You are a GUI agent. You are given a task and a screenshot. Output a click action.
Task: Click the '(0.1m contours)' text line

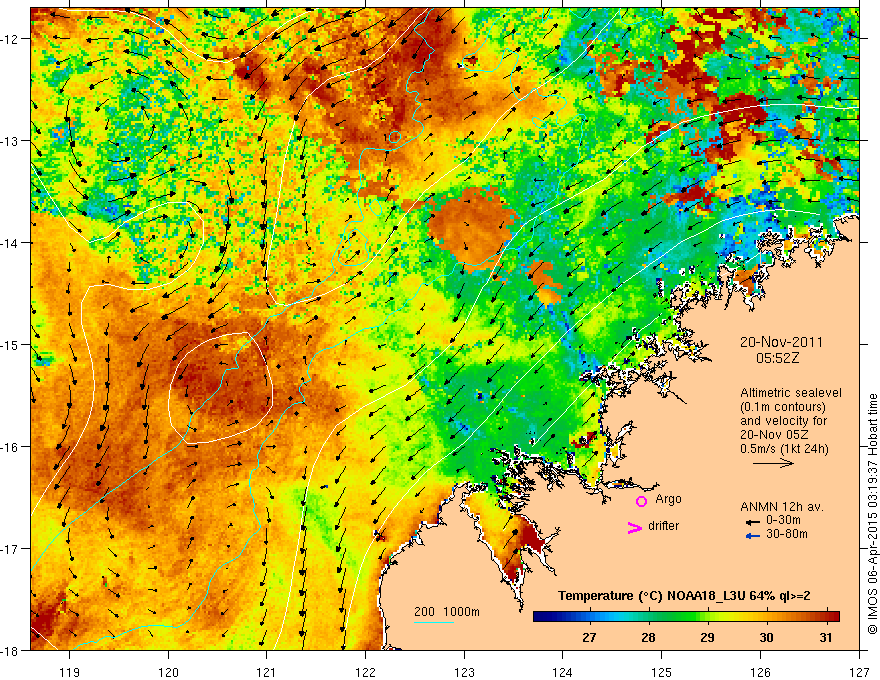(782, 407)
